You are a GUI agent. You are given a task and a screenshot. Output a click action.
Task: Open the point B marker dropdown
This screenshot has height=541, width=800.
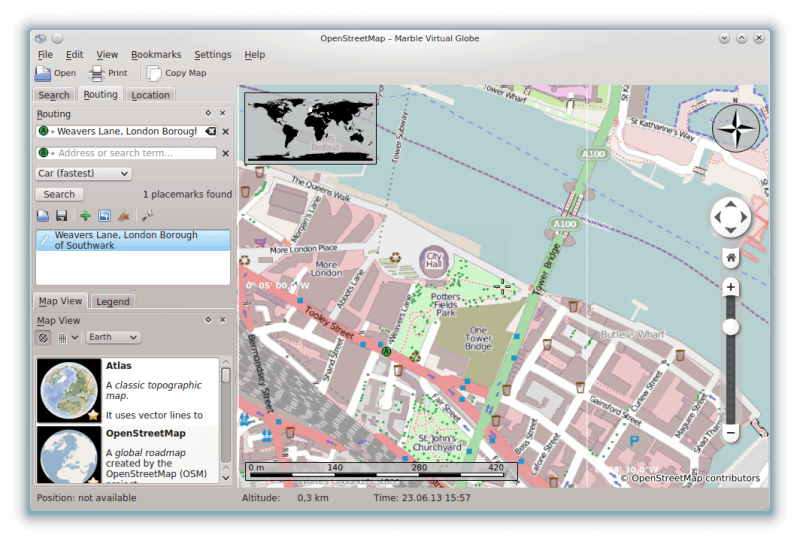pyautogui.click(x=46, y=153)
